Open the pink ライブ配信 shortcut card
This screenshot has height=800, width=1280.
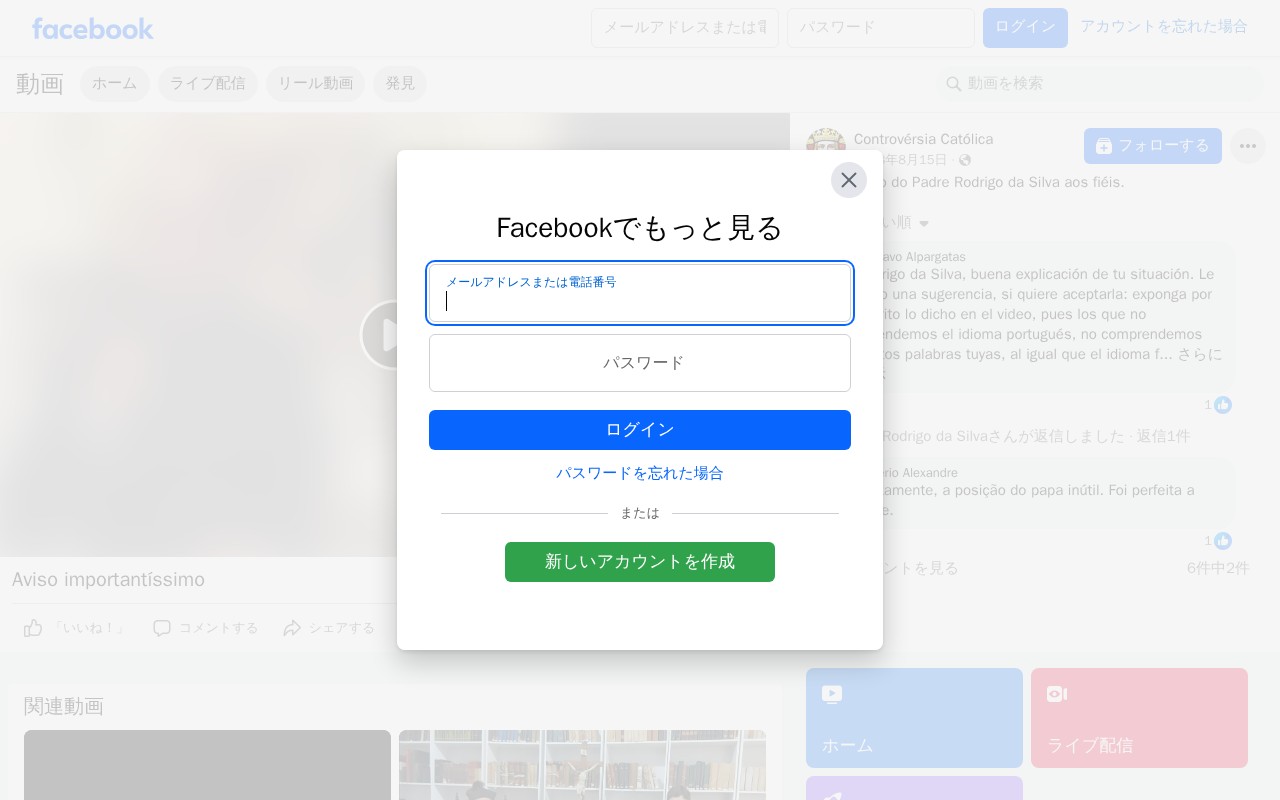[1139, 718]
